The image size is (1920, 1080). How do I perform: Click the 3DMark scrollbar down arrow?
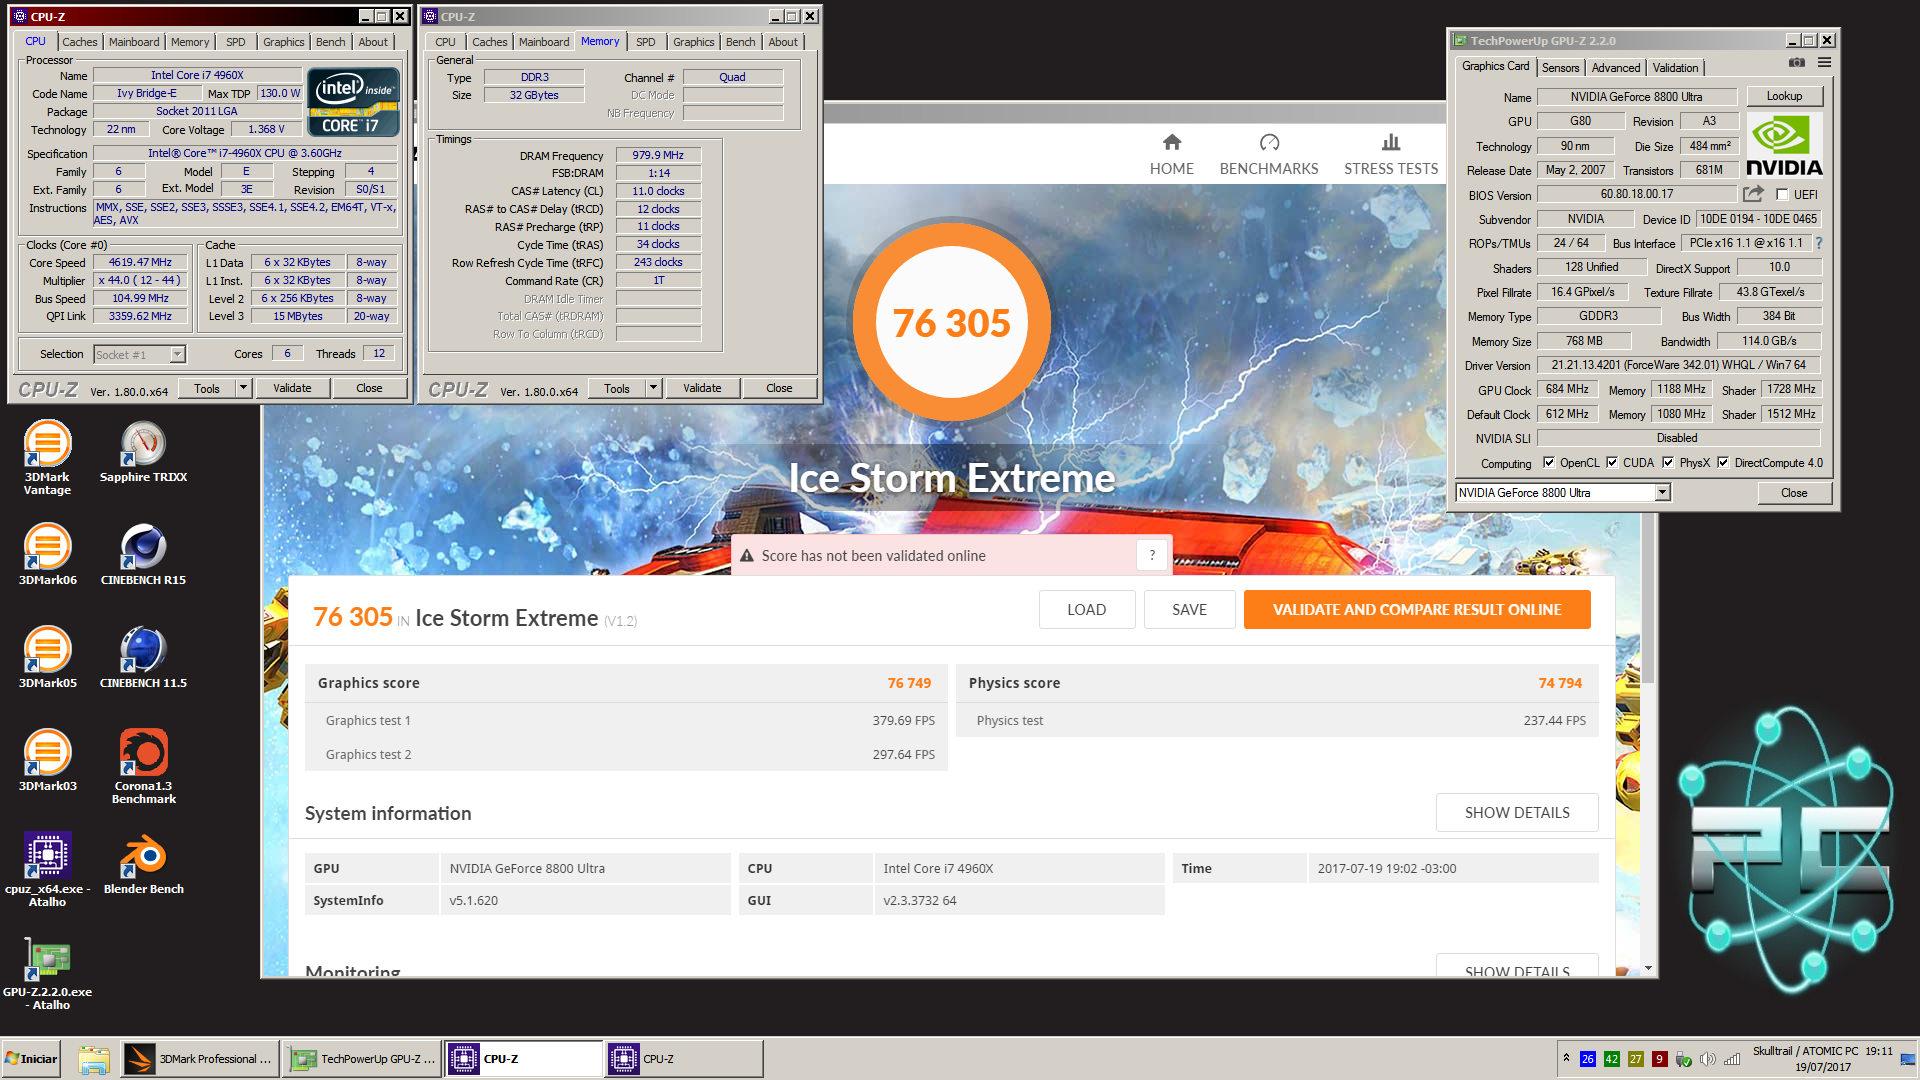1648,968
